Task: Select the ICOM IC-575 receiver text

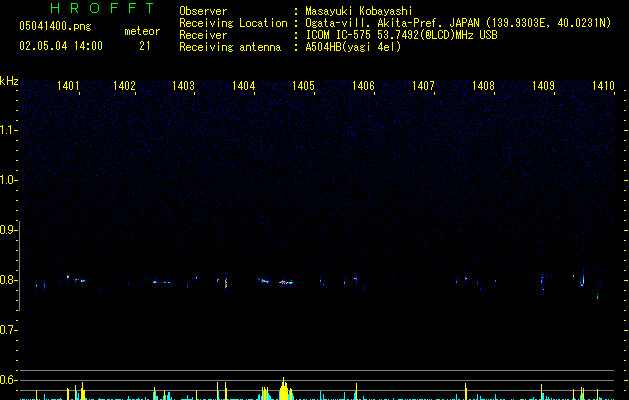Action: coord(401,35)
